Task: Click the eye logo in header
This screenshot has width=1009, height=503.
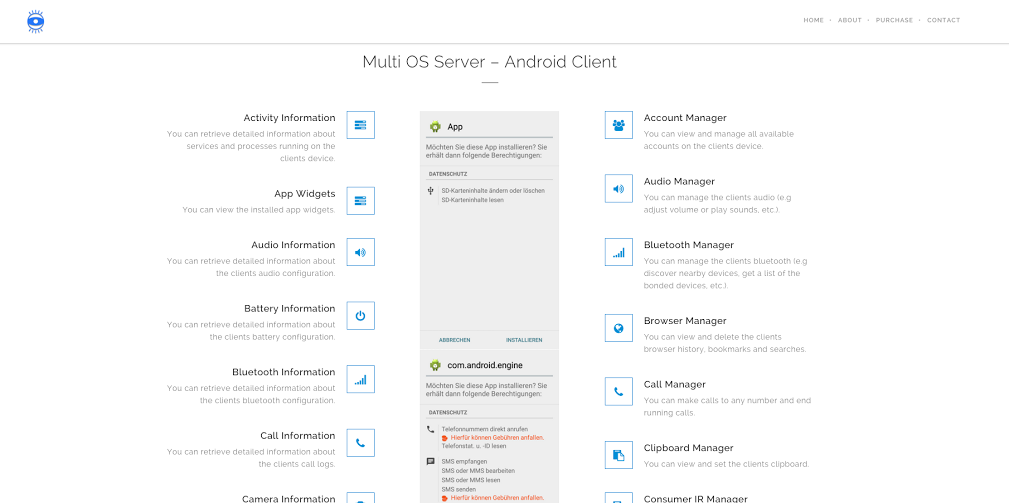Action: 36,21
